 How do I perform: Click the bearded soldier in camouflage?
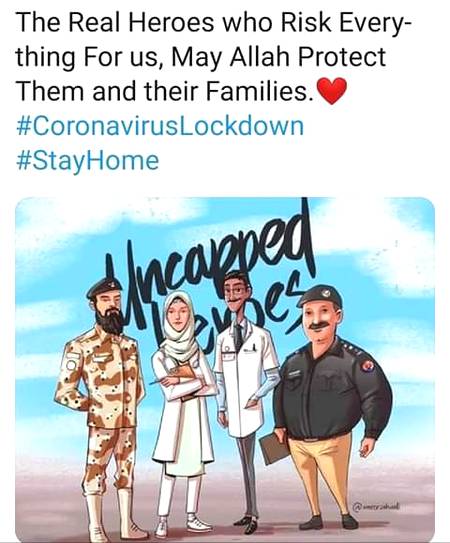(x=102, y=409)
